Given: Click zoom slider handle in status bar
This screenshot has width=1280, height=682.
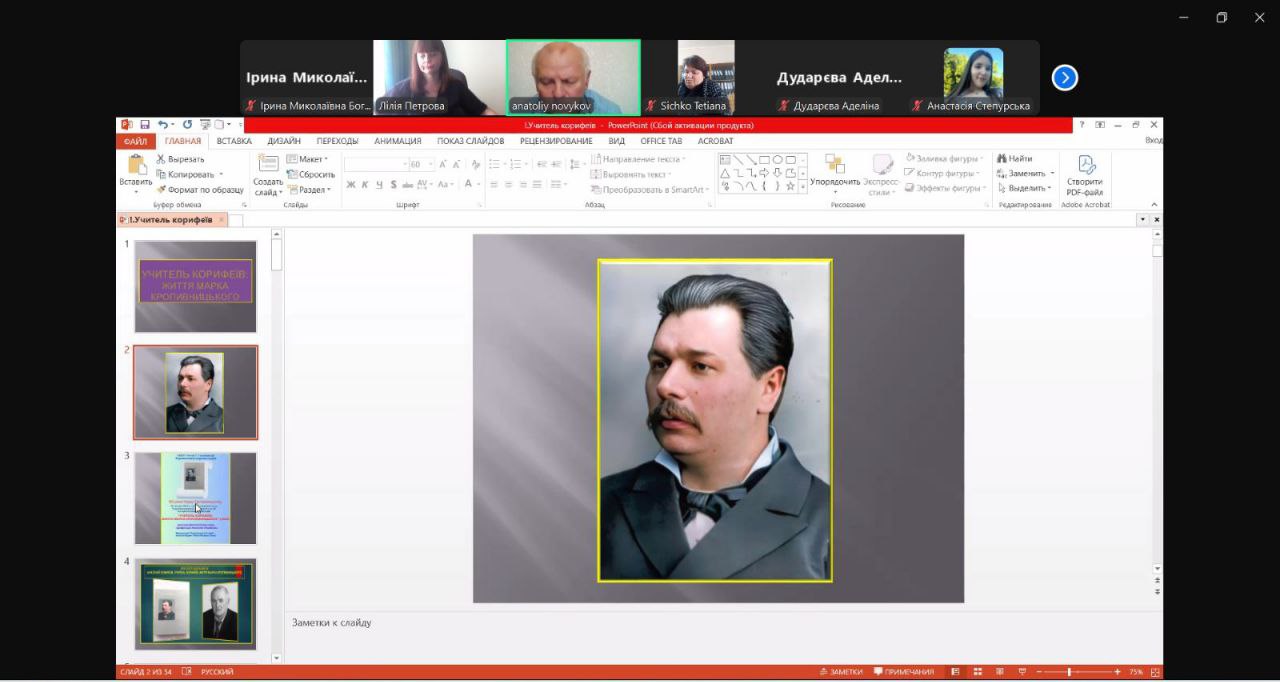Looking at the screenshot, I should (1069, 672).
